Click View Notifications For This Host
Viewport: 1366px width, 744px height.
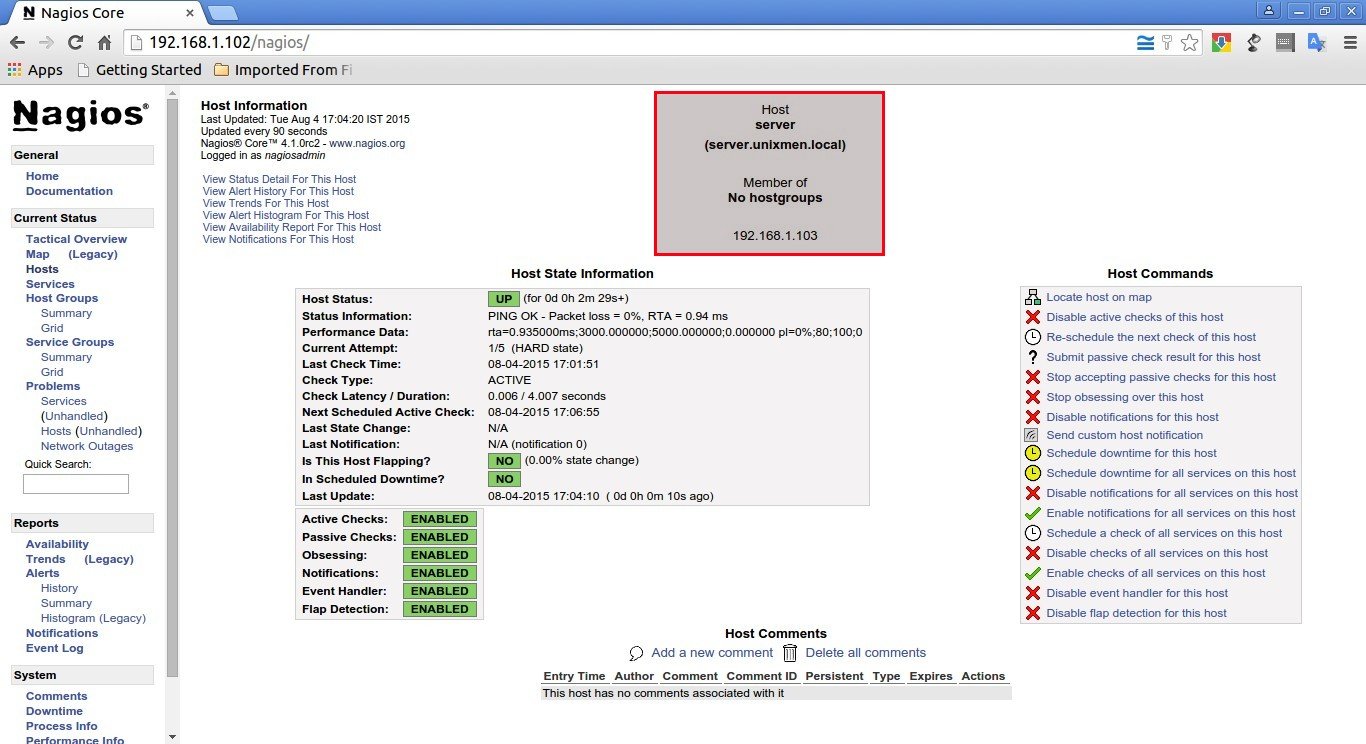point(278,239)
